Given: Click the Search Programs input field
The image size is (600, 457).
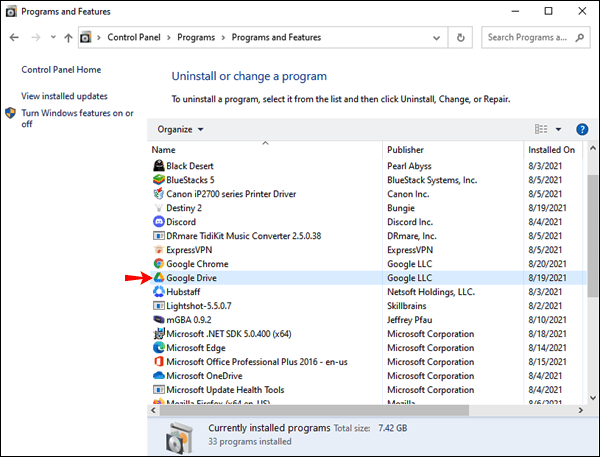Looking at the screenshot, I should [x=528, y=38].
